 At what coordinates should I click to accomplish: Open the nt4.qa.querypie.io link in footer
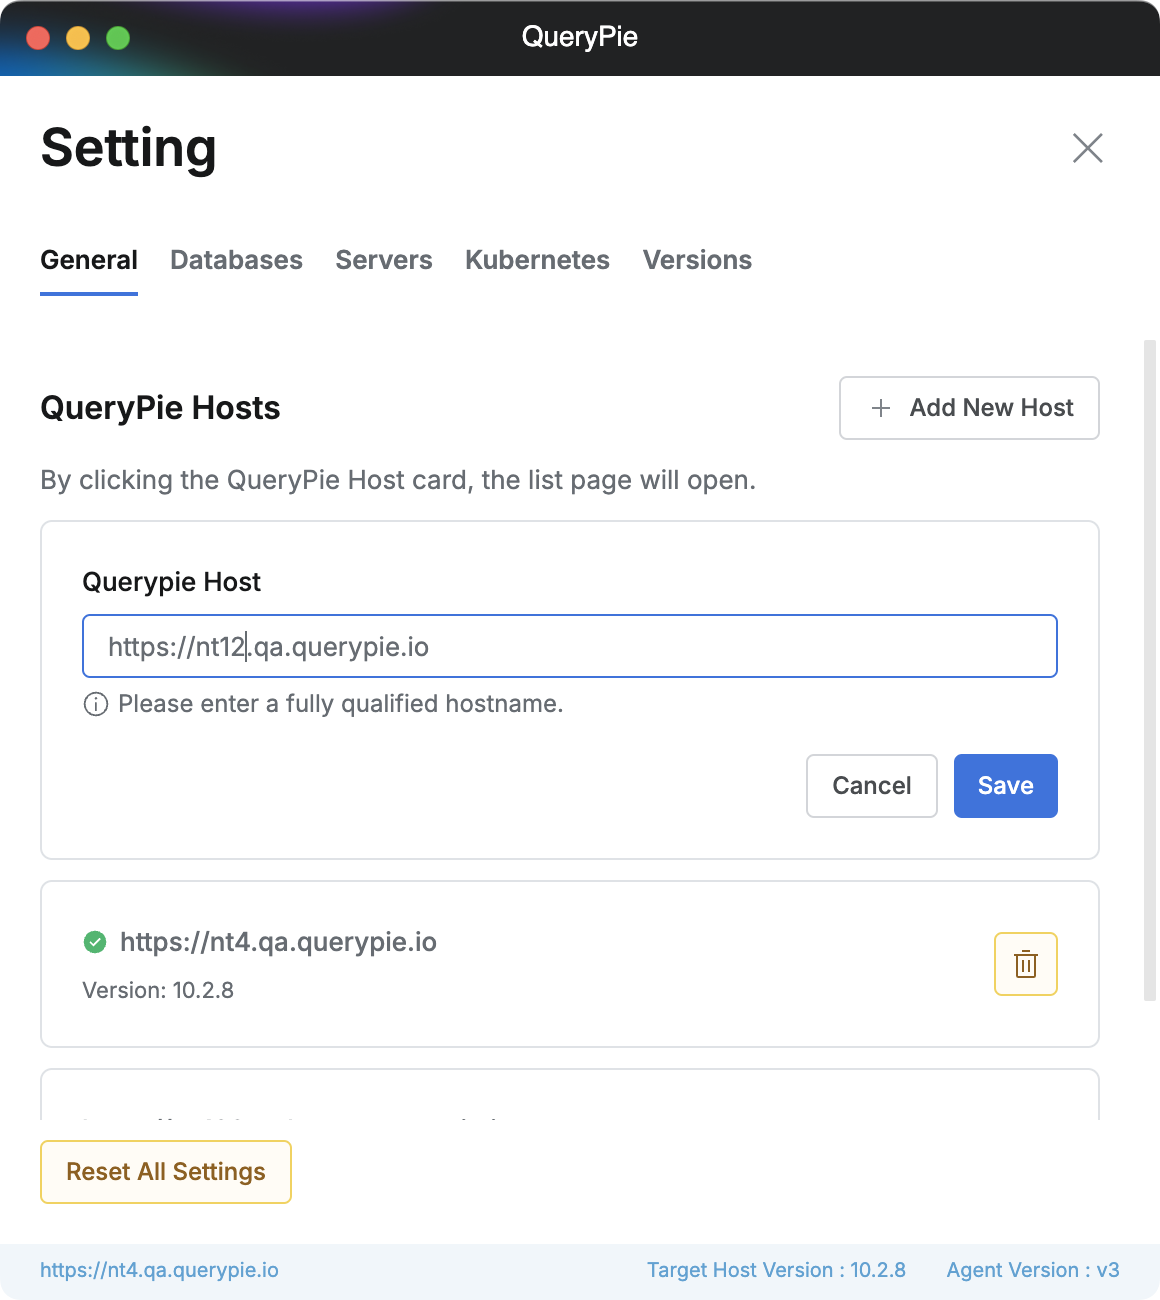(x=160, y=1270)
